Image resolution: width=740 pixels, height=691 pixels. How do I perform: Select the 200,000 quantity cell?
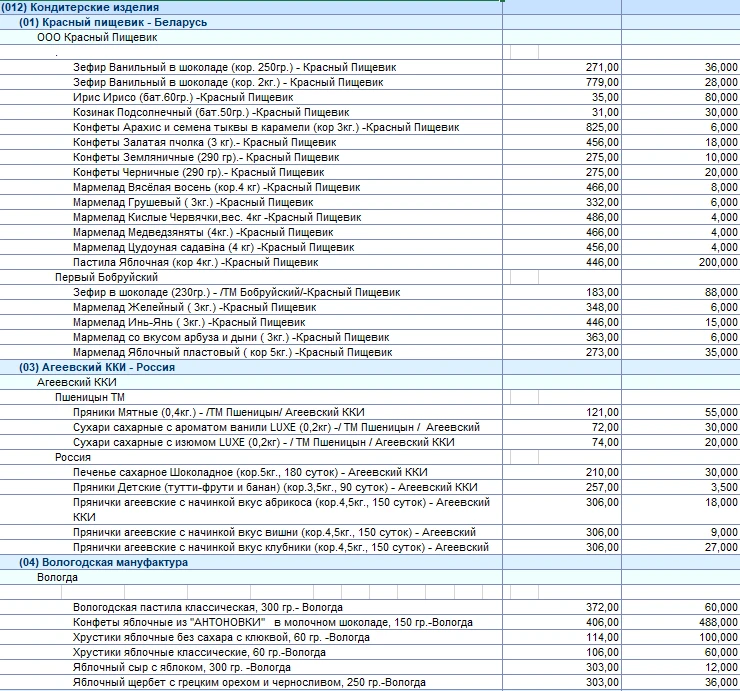tap(716, 262)
